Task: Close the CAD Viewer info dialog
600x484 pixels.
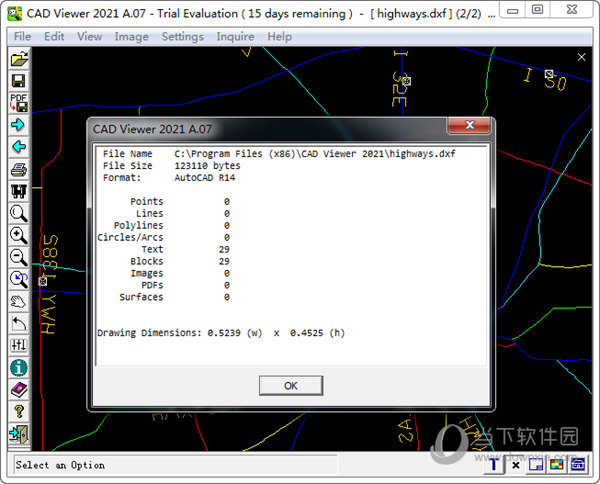Action: click(470, 125)
